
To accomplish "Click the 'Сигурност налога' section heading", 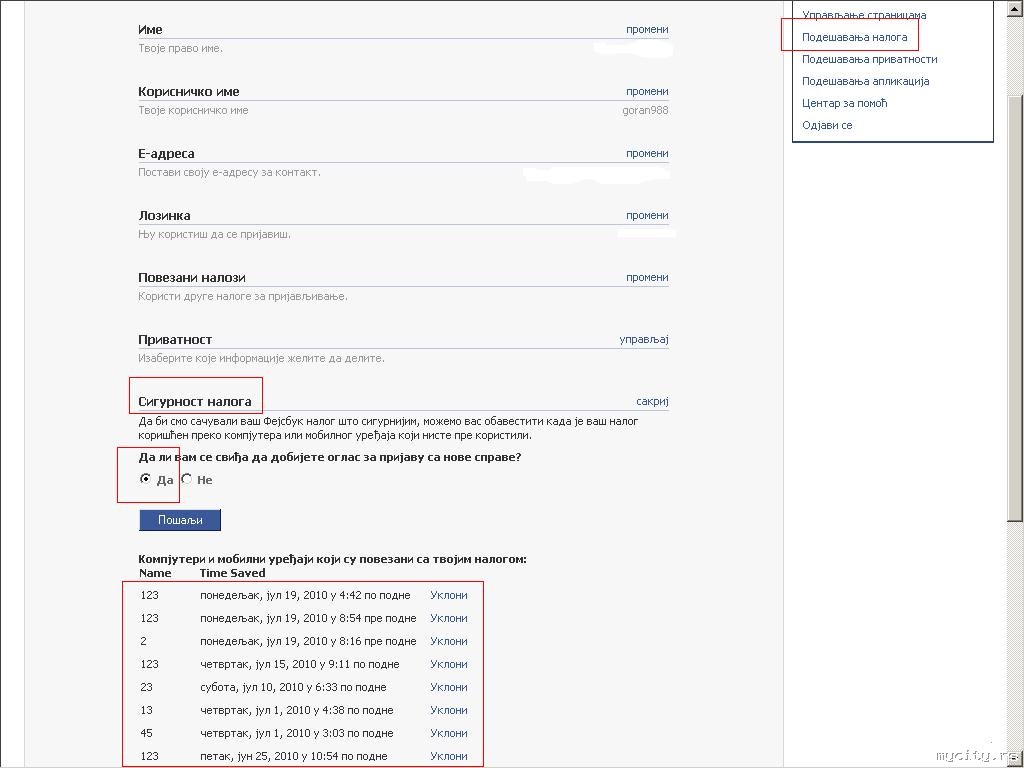I will pos(195,402).
